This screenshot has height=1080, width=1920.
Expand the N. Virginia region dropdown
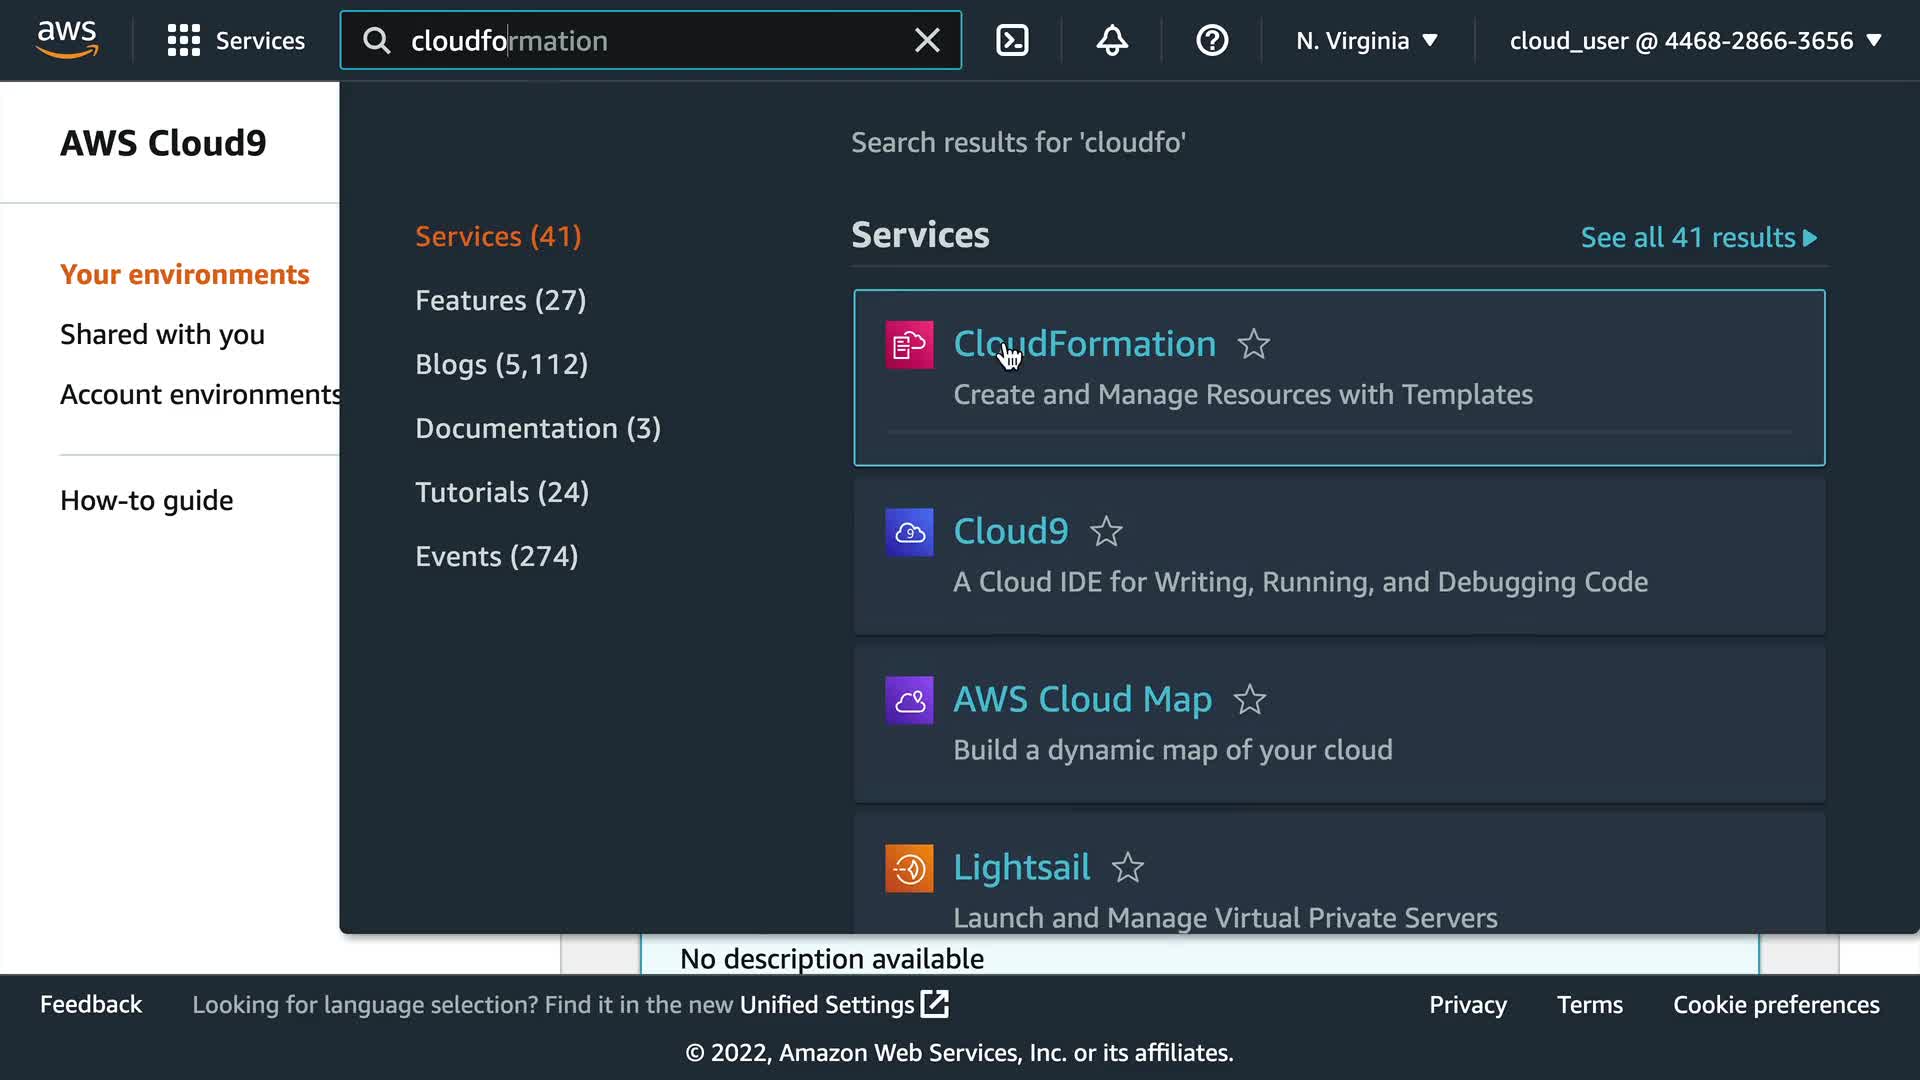(x=1366, y=40)
